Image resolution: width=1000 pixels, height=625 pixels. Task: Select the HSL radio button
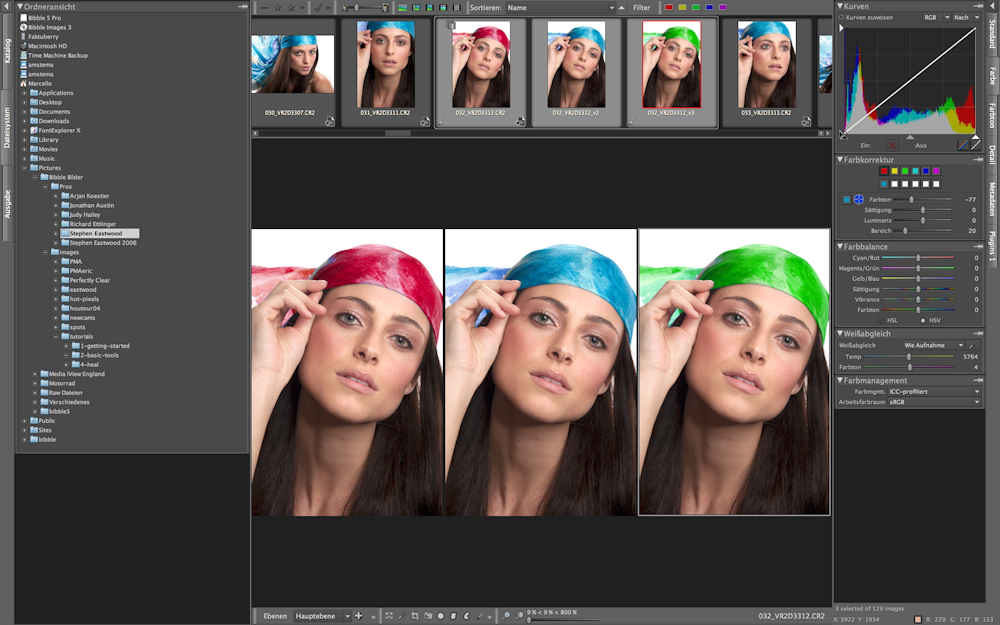[x=891, y=320]
